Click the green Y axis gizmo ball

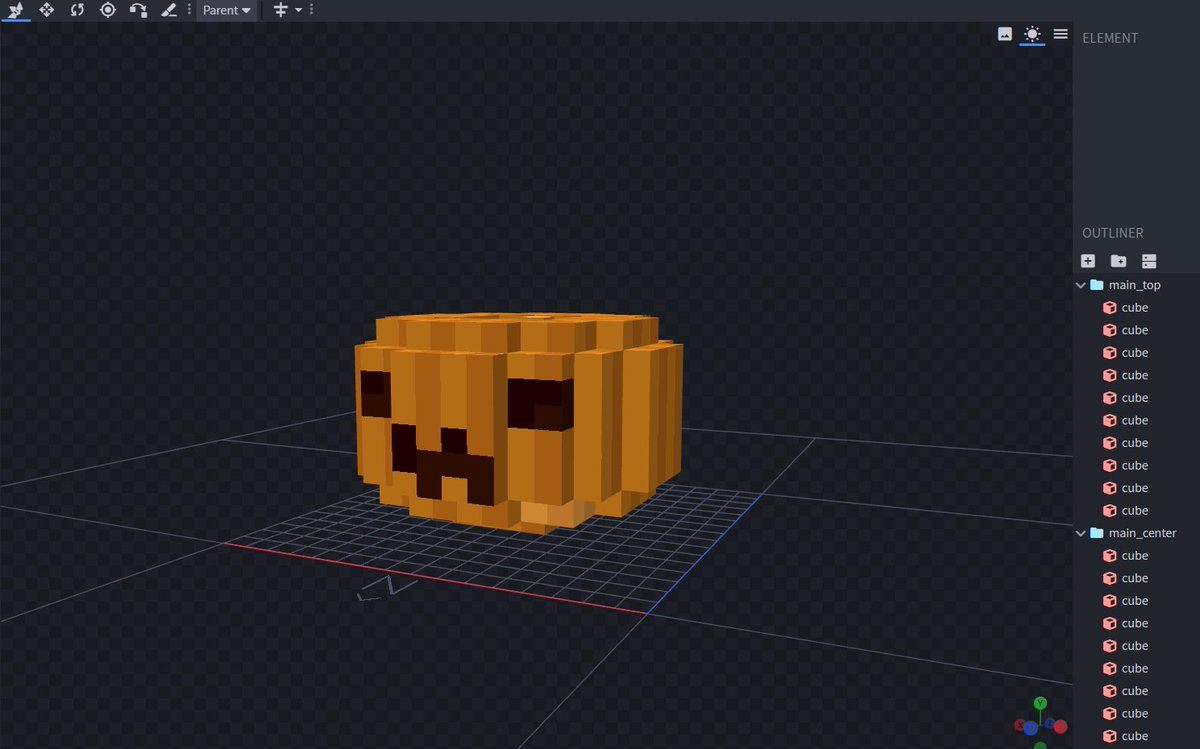(x=1040, y=704)
